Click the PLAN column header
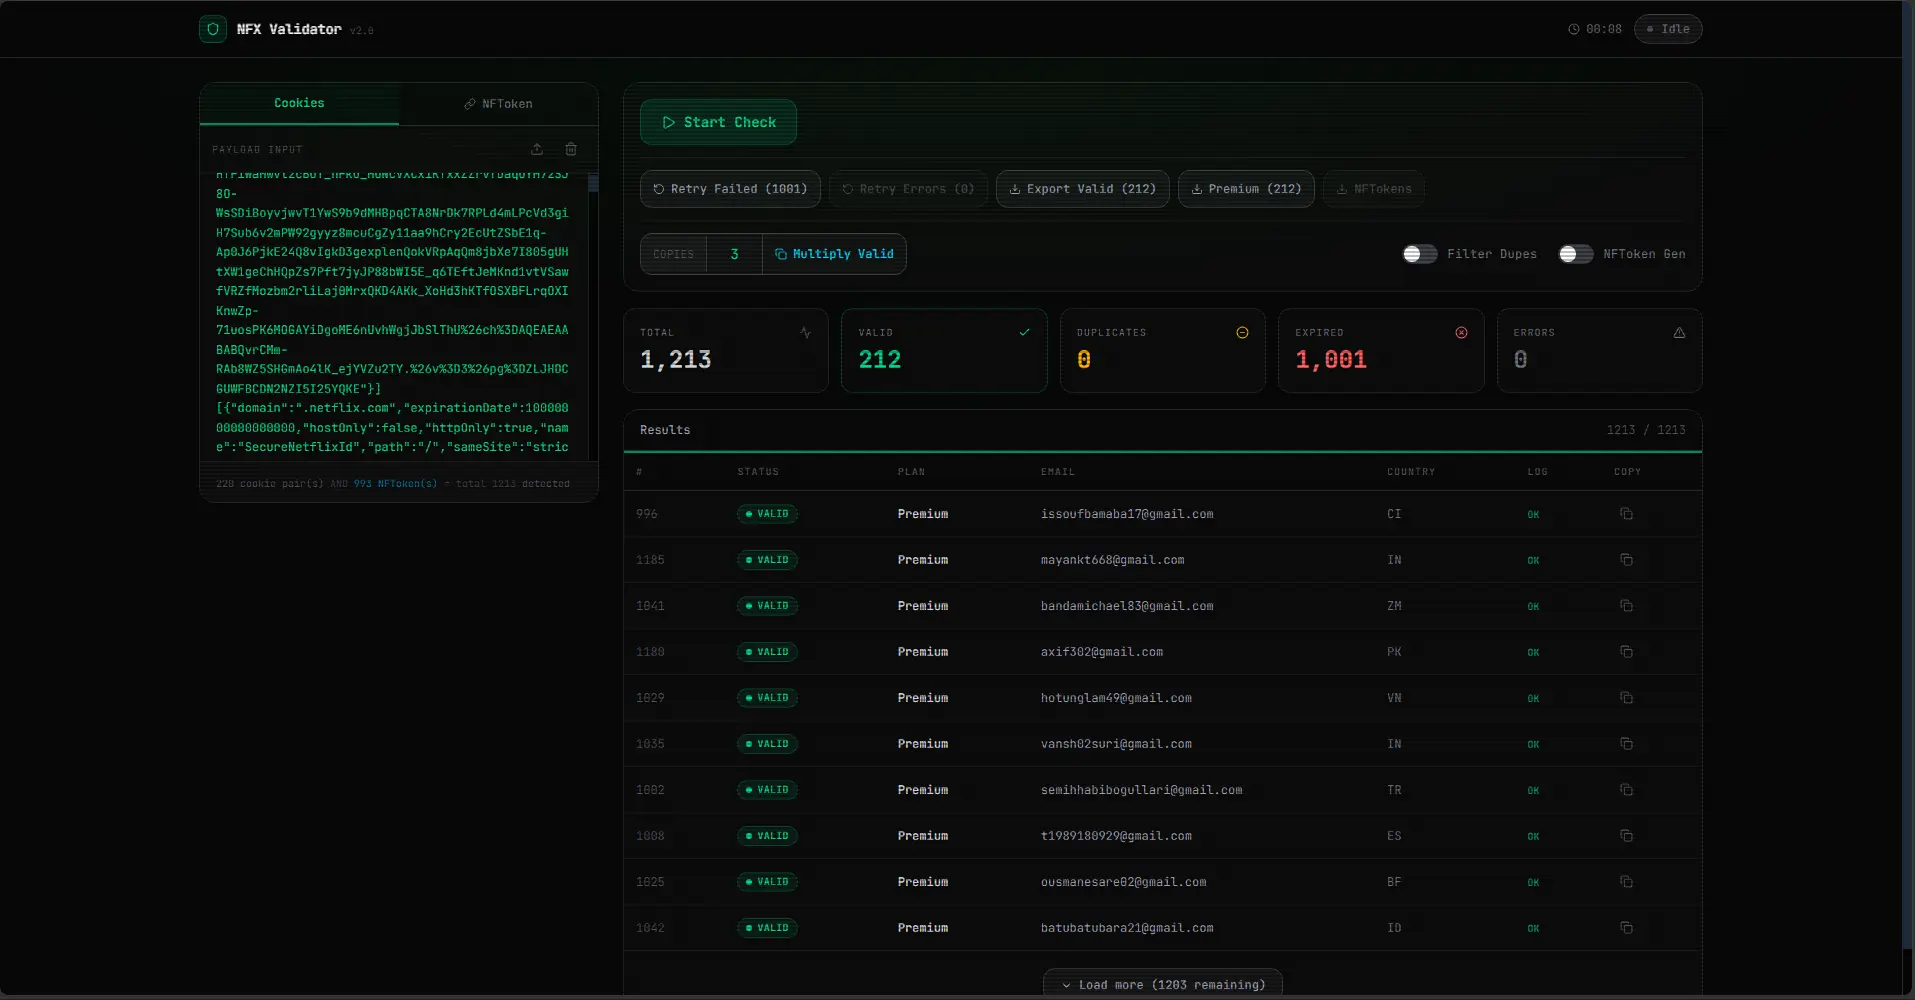The width and height of the screenshot is (1915, 1000). tap(911, 472)
